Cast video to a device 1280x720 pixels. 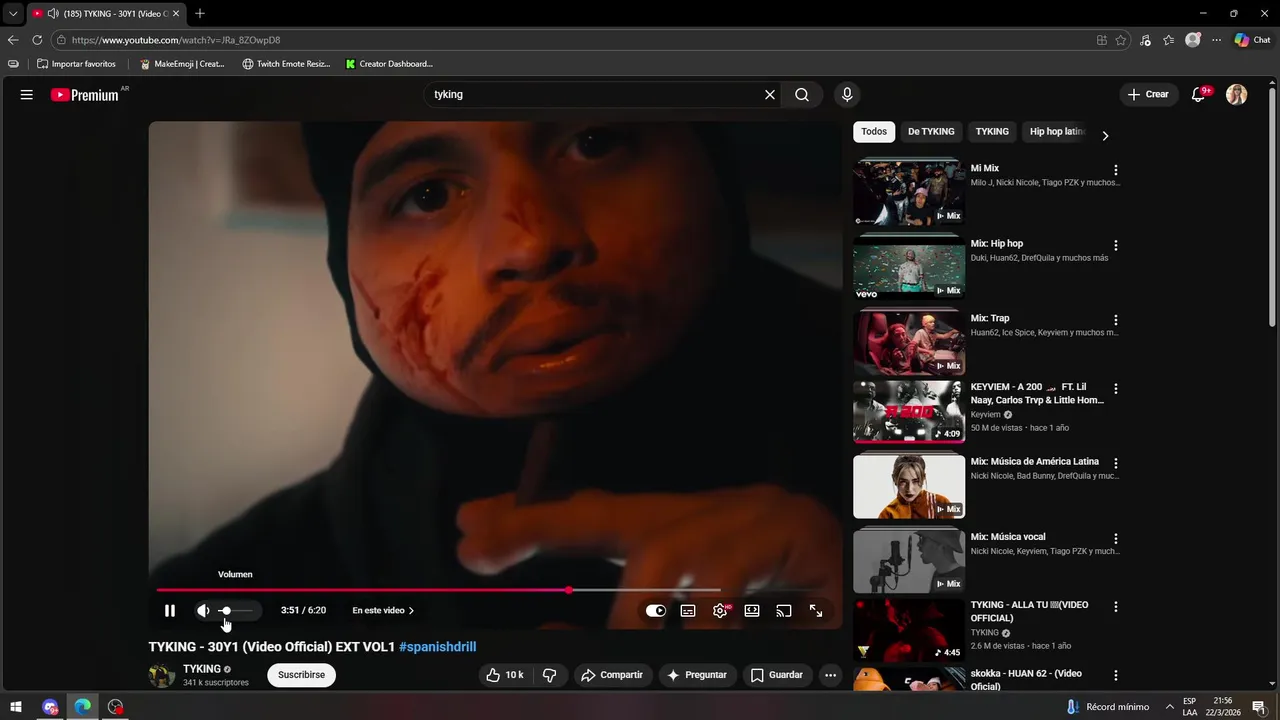tap(784, 611)
